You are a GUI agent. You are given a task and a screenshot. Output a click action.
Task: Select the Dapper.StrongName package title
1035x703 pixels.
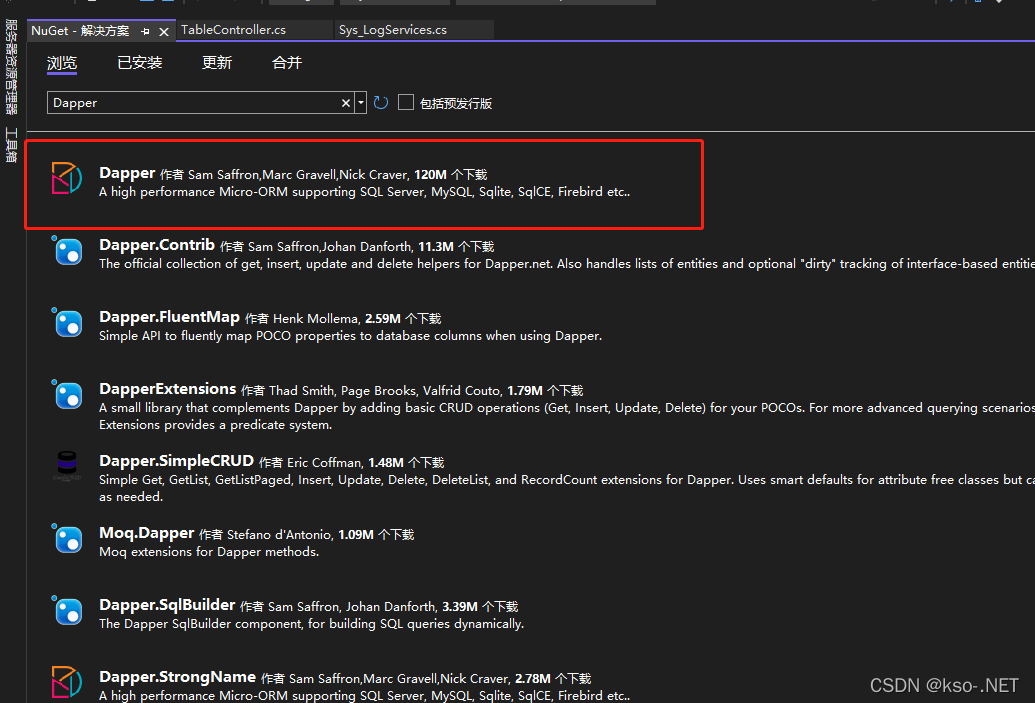(178, 677)
